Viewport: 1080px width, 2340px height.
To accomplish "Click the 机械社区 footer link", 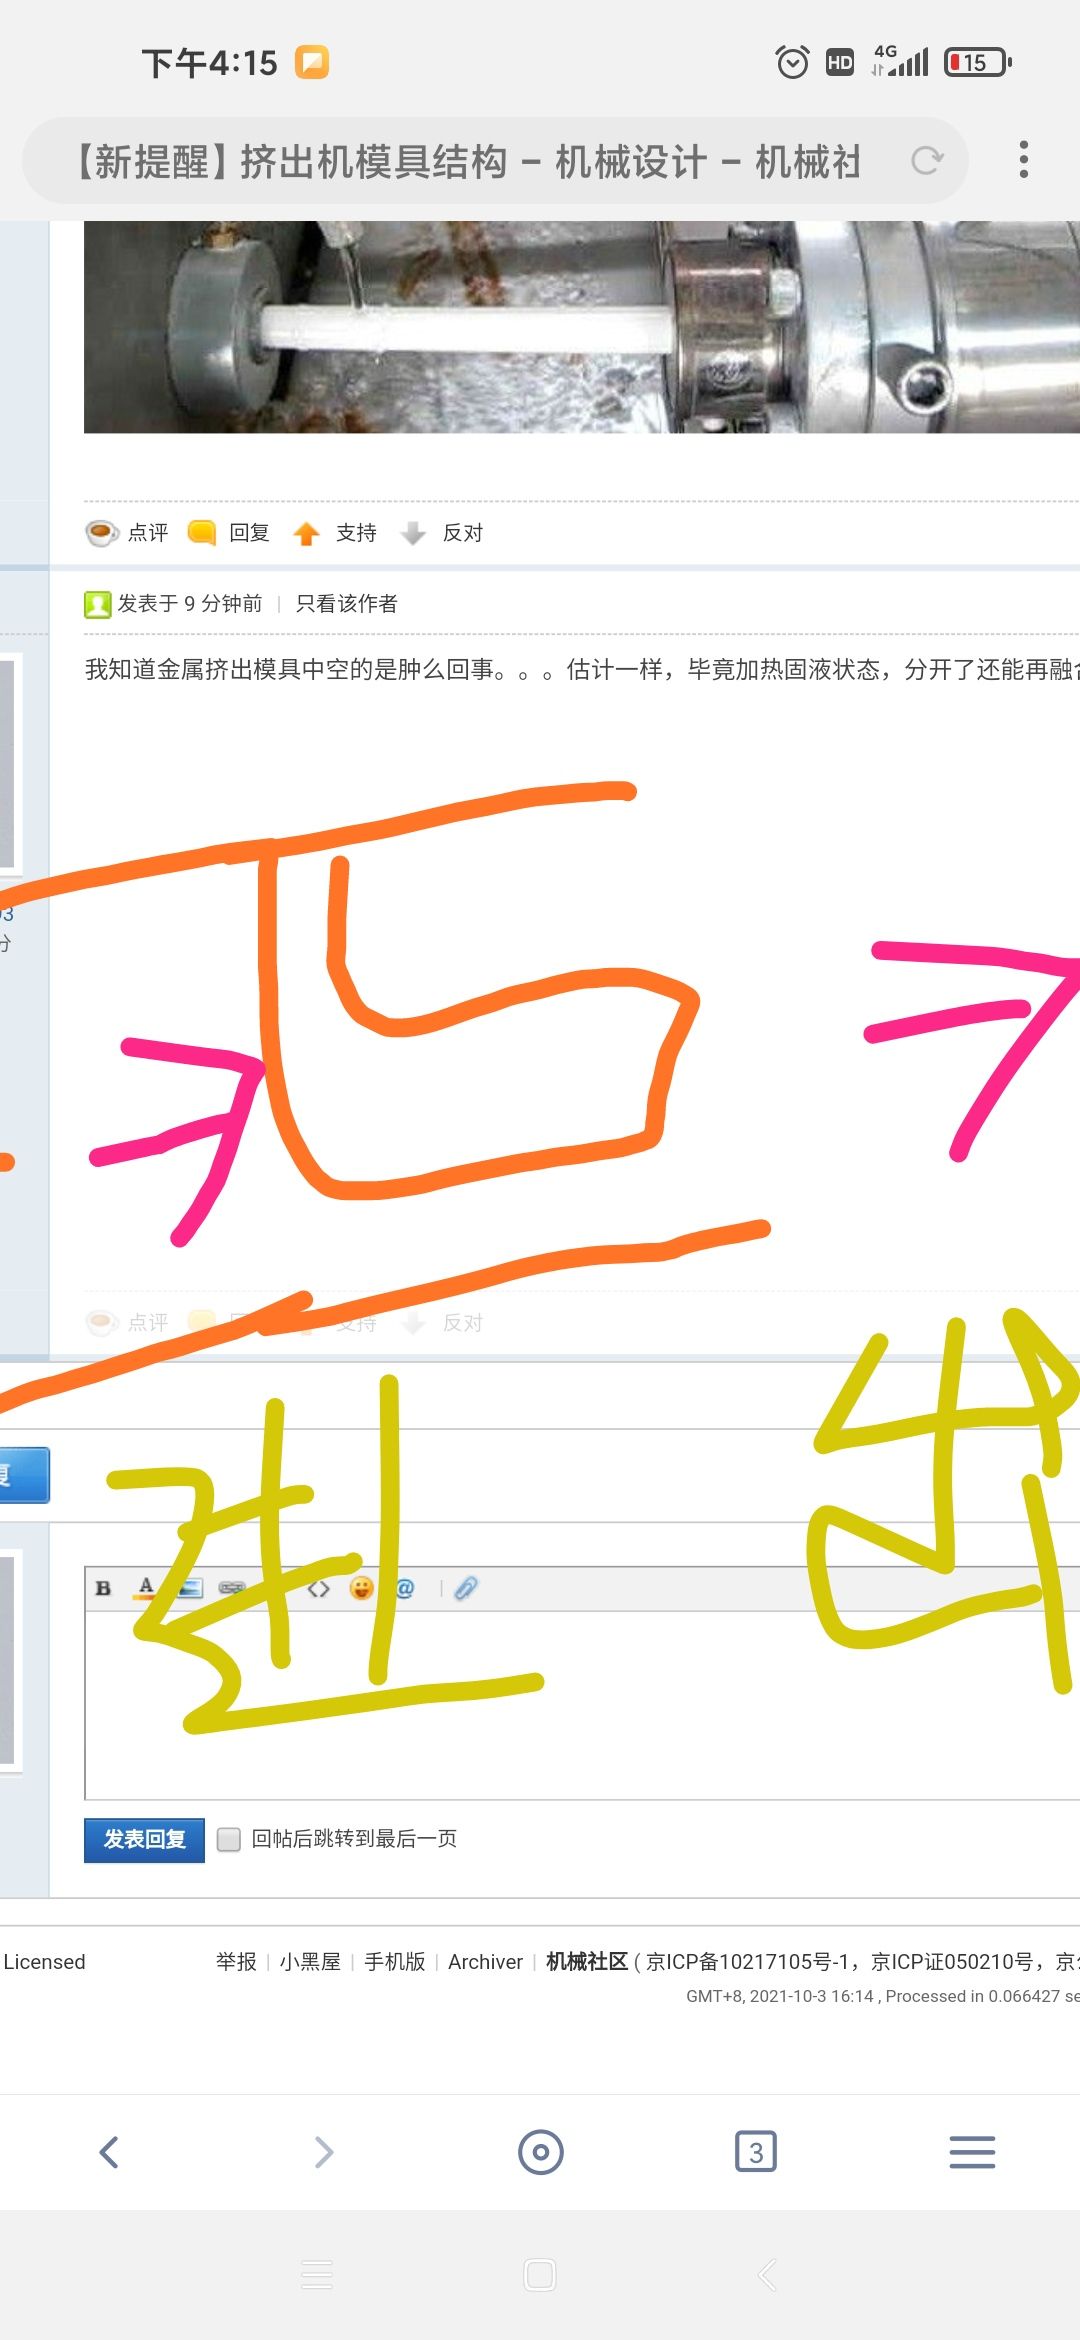I will pyautogui.click(x=587, y=1962).
